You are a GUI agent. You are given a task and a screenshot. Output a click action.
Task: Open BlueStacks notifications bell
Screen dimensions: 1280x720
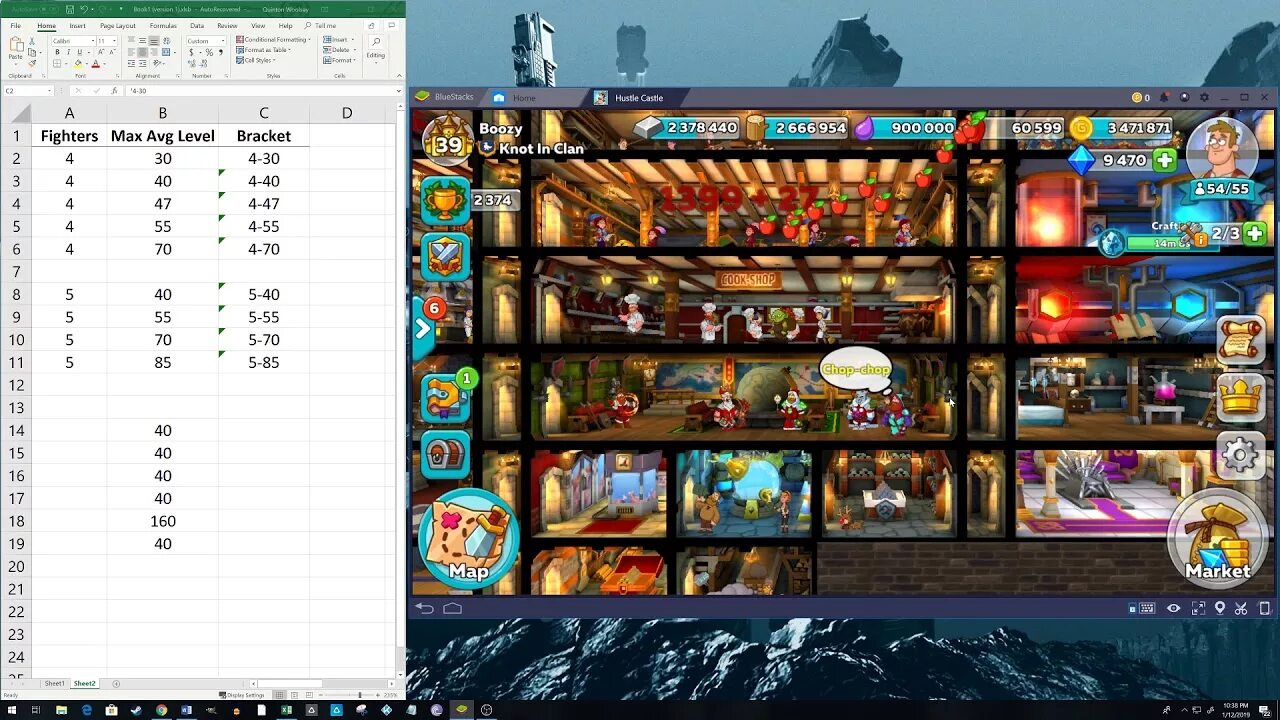click(x=1165, y=98)
